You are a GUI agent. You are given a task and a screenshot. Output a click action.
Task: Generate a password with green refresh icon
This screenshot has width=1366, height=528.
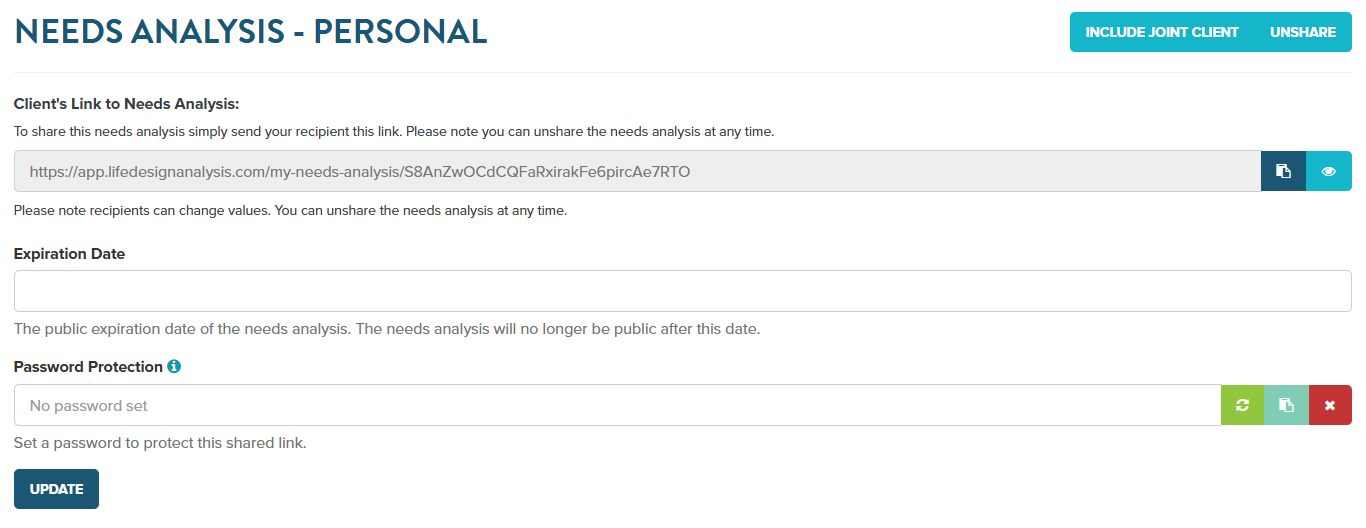pyautogui.click(x=1242, y=405)
